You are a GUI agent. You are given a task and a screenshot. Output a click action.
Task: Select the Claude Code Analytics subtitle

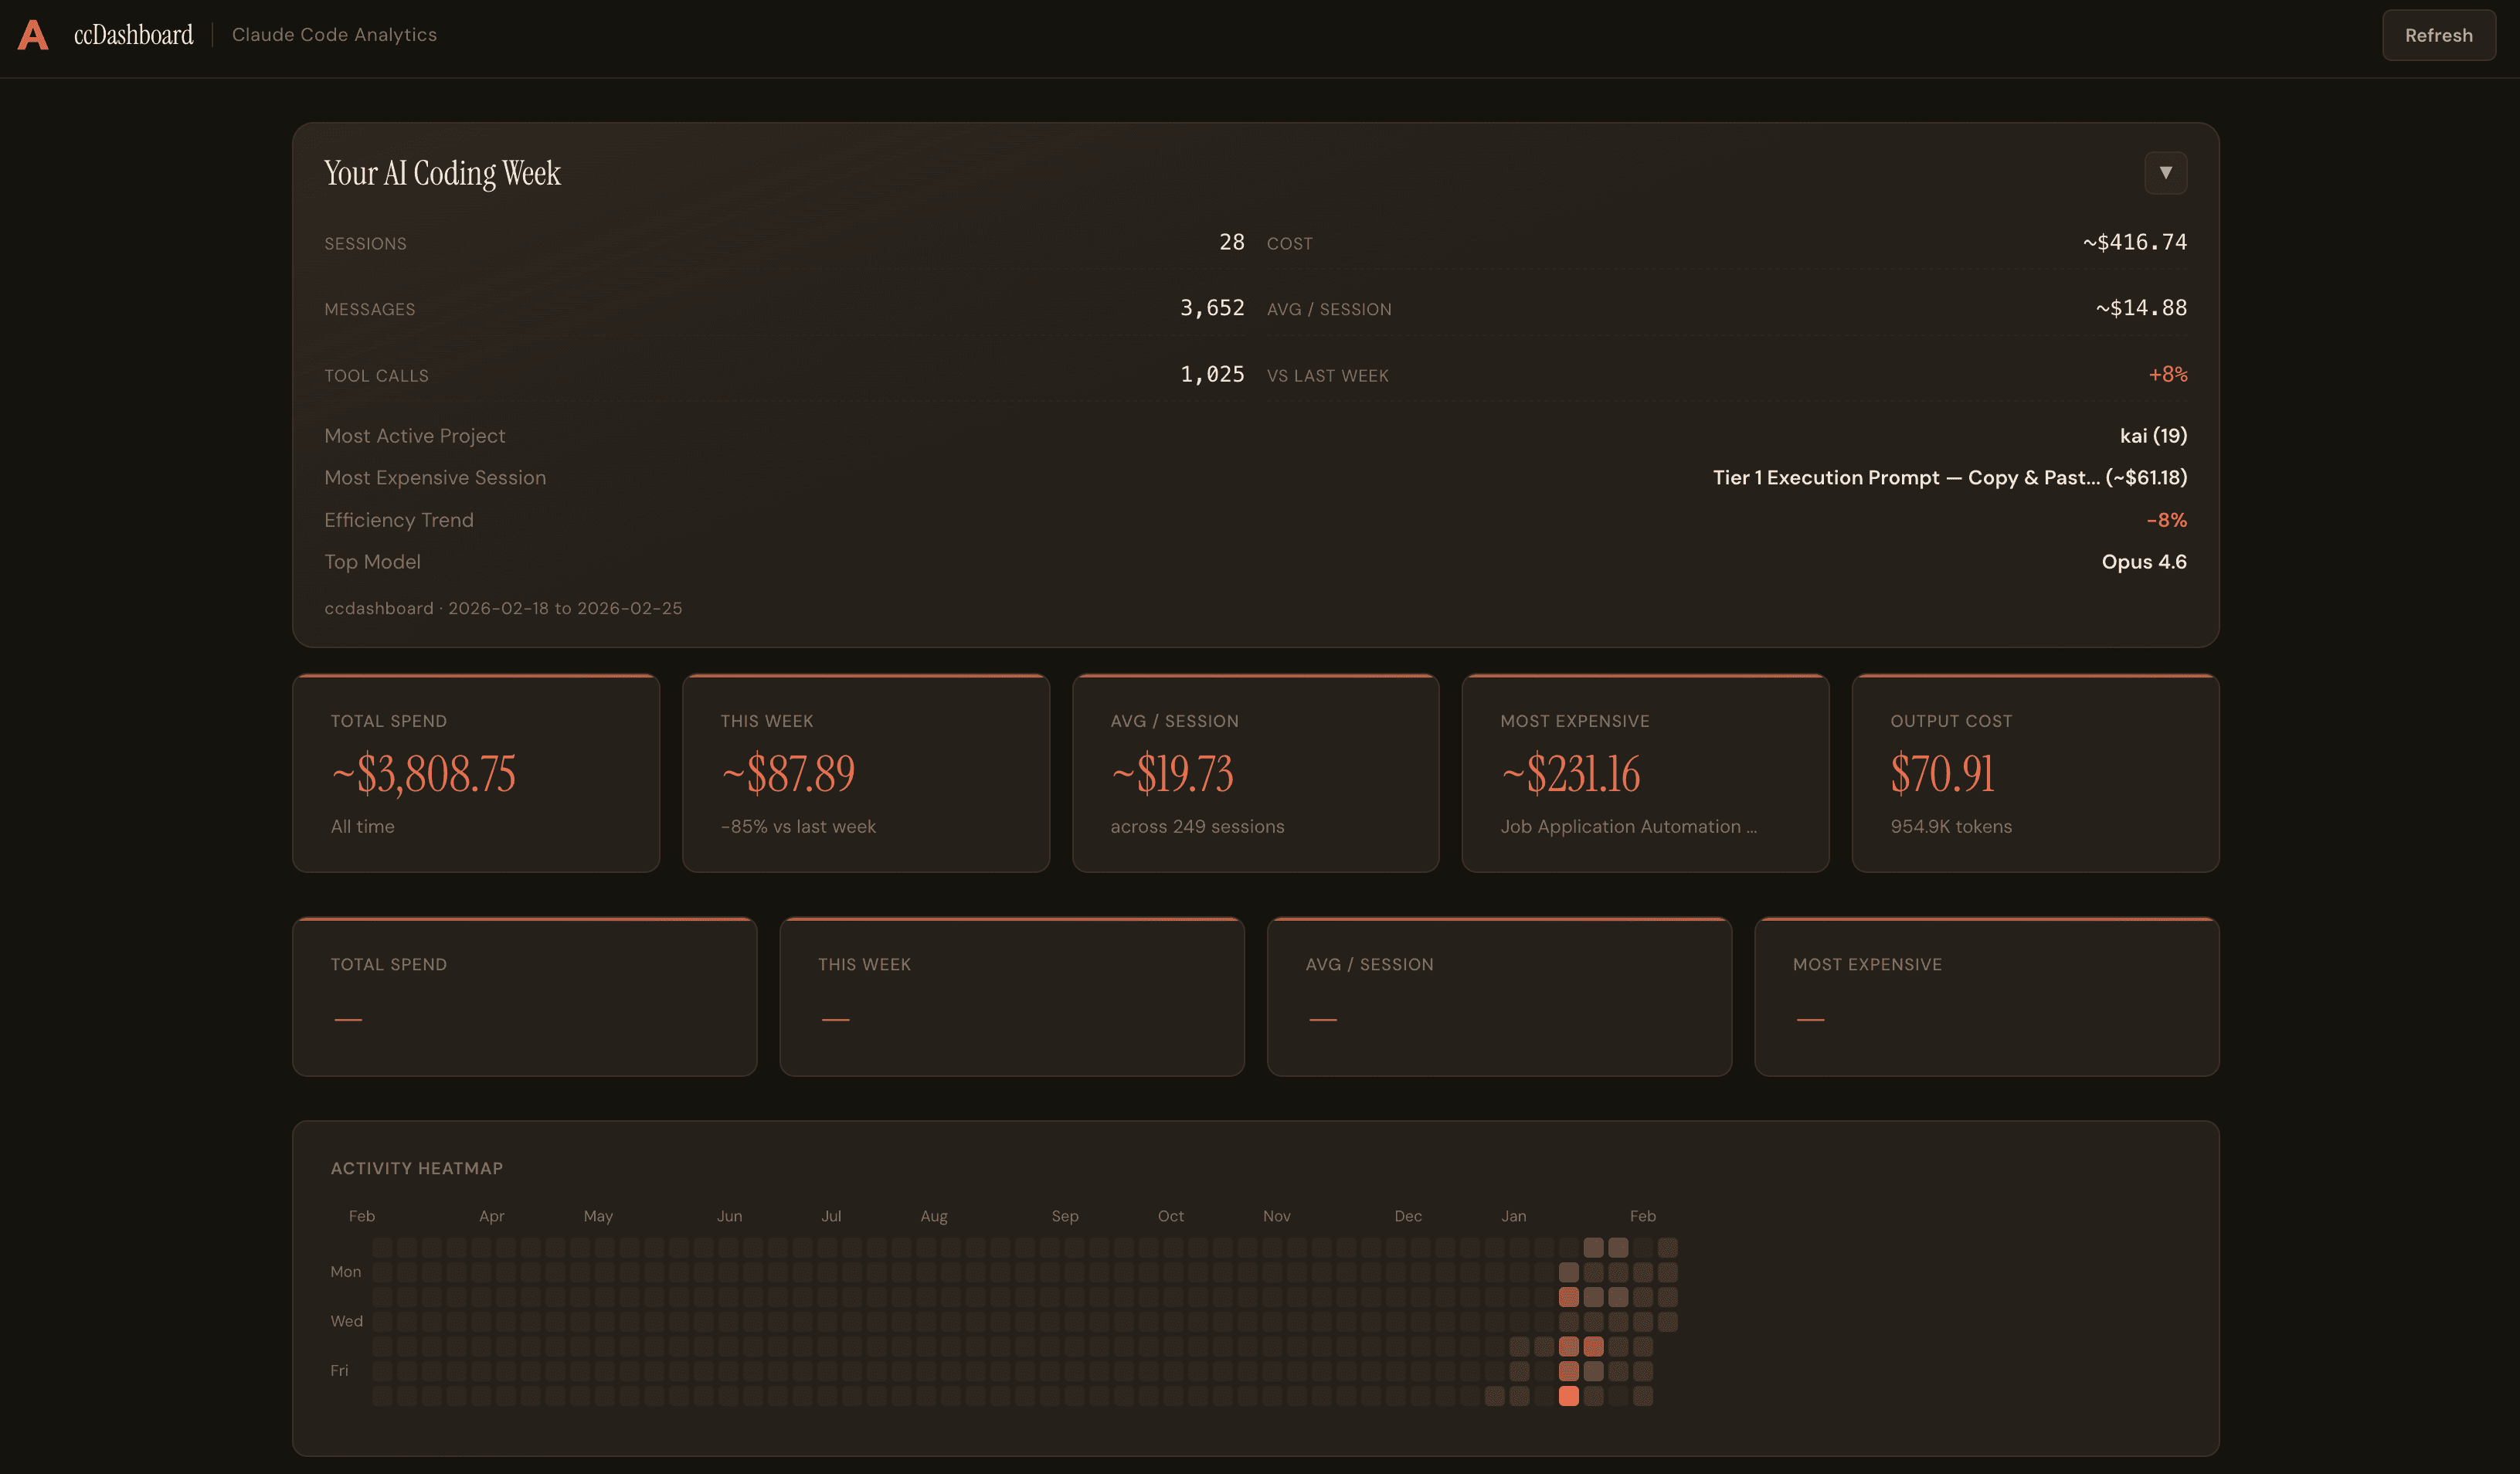334,35
